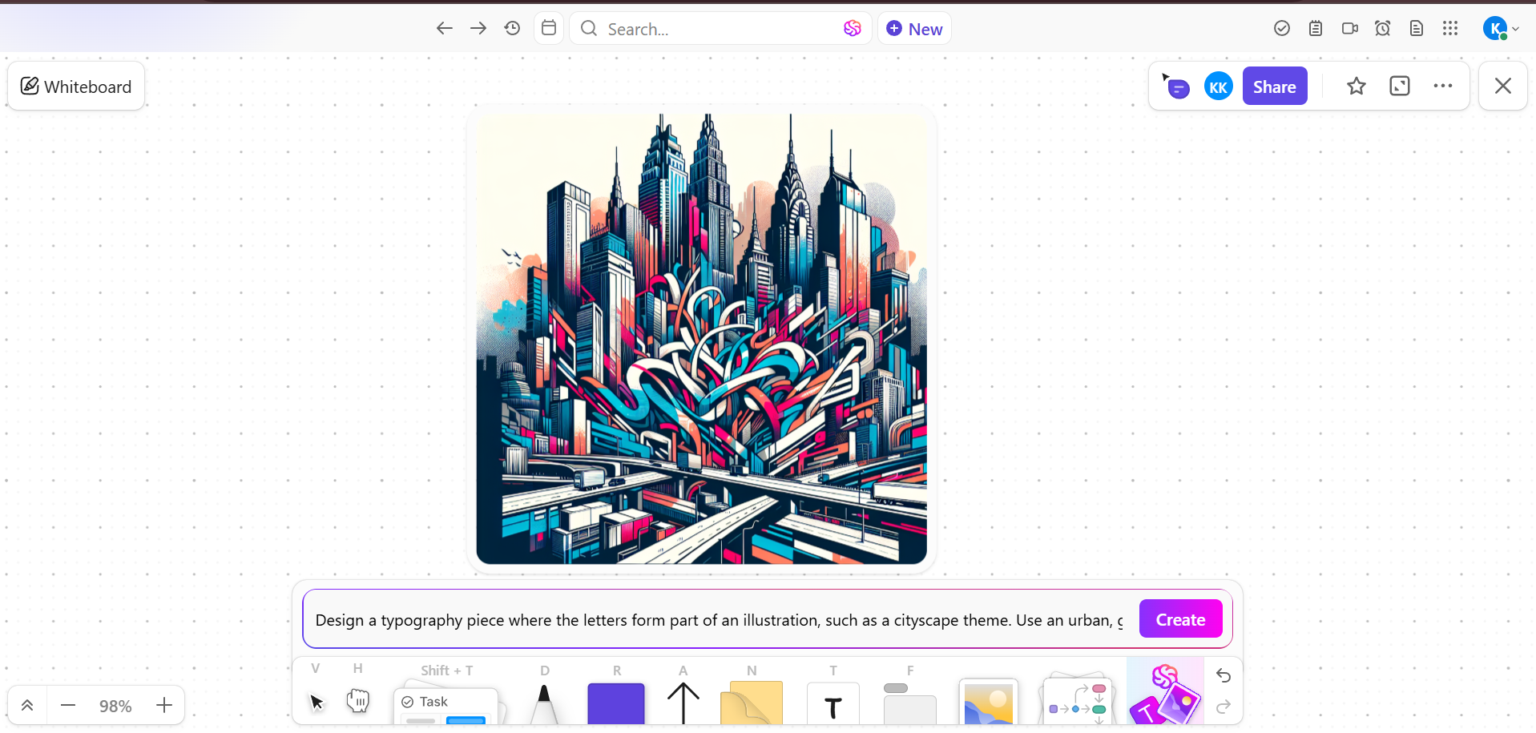Click the New button
Image resolution: width=1536 pixels, height=733 pixels.
click(x=913, y=28)
